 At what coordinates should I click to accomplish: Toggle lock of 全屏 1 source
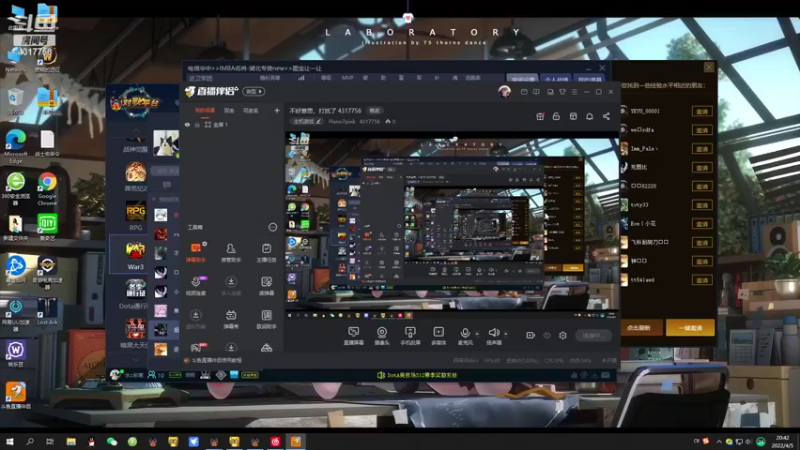[x=197, y=124]
